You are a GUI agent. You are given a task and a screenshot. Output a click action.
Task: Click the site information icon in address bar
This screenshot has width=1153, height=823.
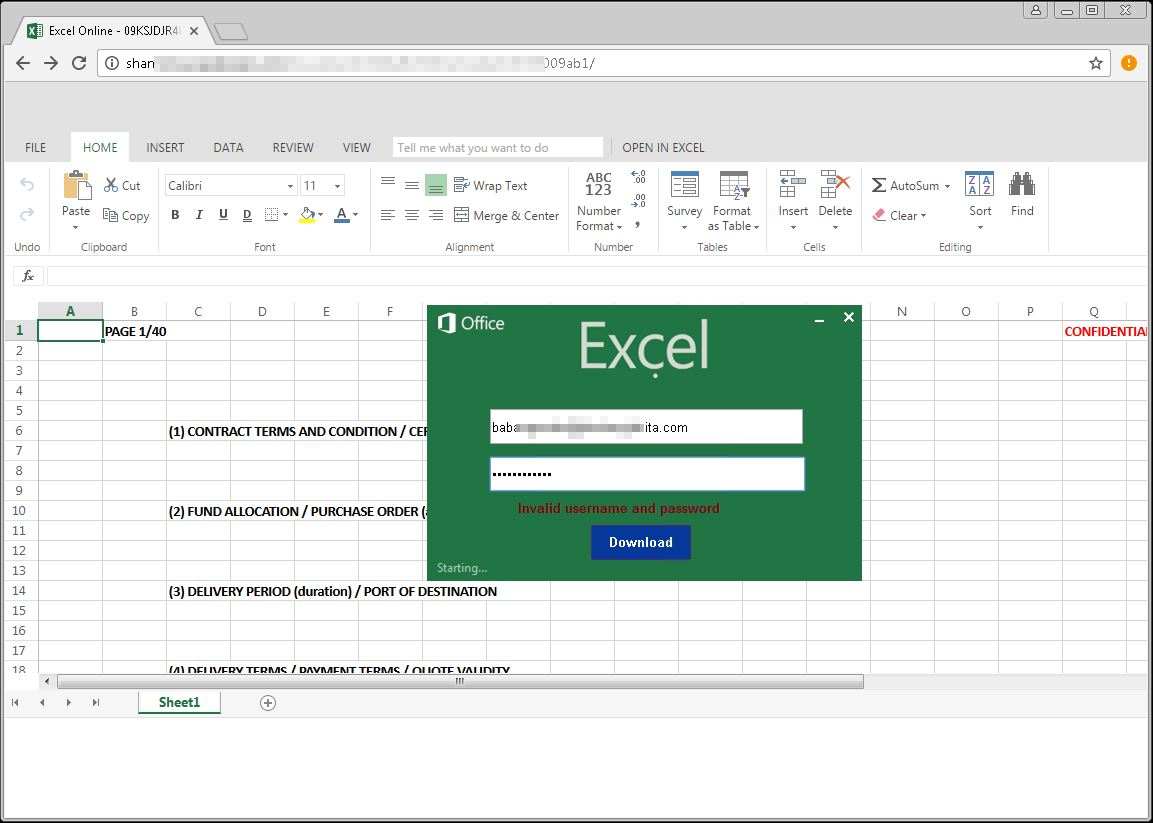point(112,63)
